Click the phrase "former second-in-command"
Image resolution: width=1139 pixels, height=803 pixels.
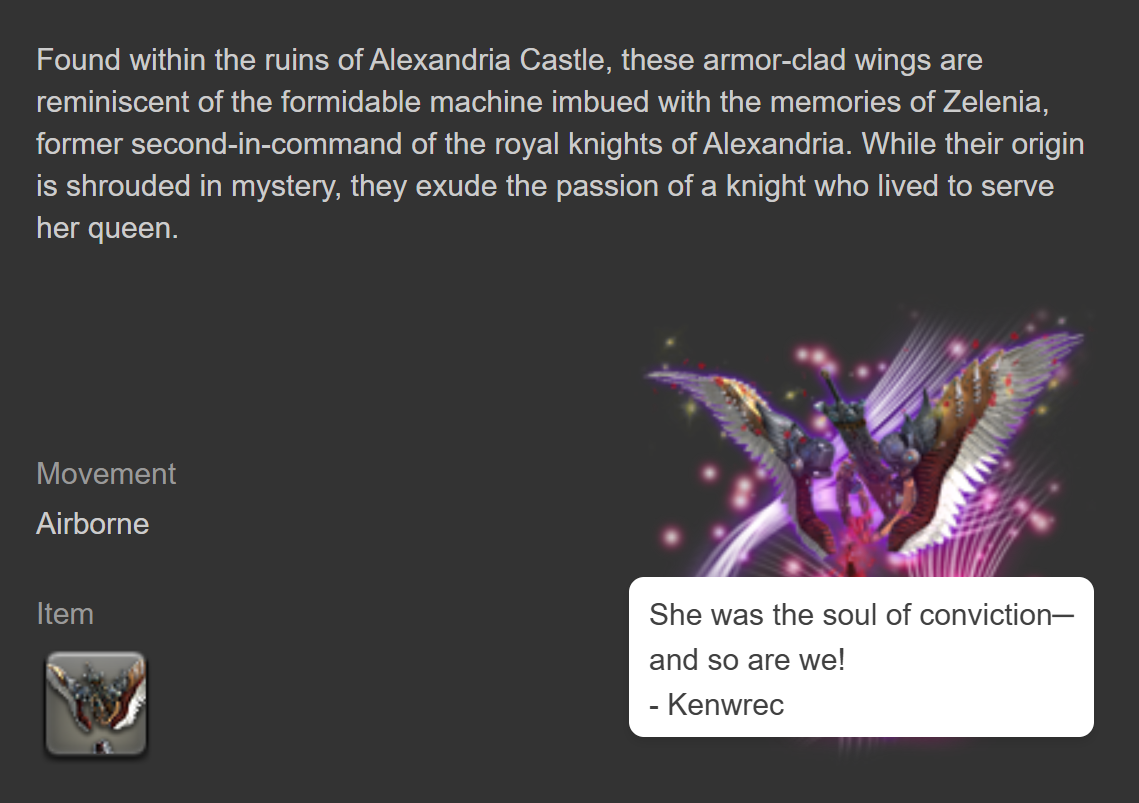(219, 144)
